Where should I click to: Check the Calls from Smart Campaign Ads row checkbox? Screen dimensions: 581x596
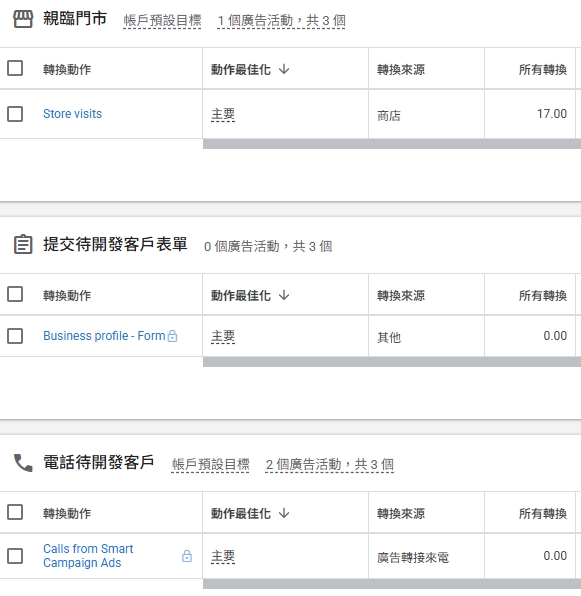point(15,556)
